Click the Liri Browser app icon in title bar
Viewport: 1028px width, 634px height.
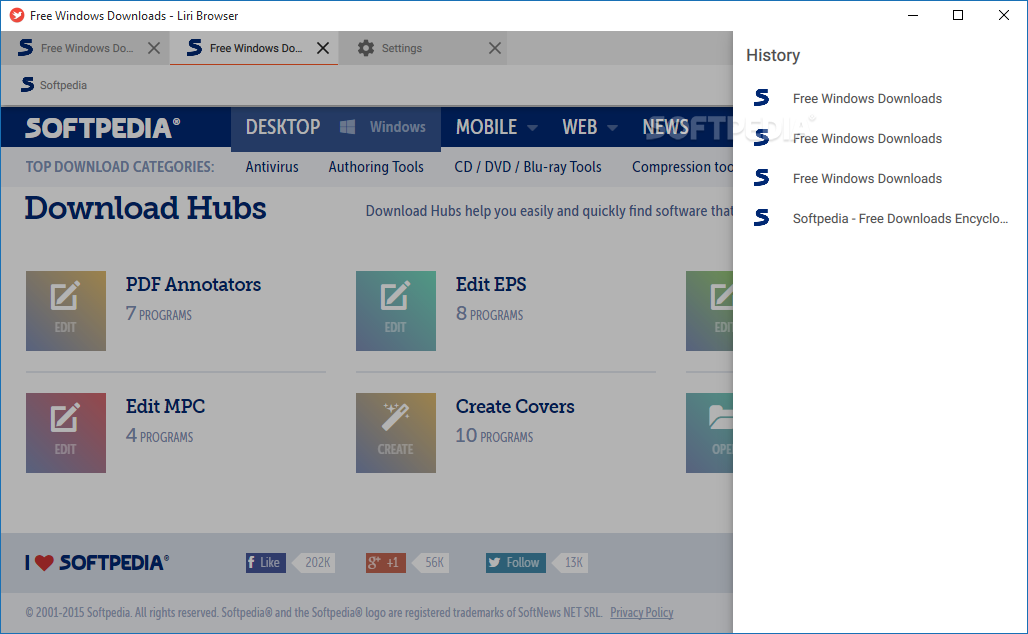click(x=17, y=15)
